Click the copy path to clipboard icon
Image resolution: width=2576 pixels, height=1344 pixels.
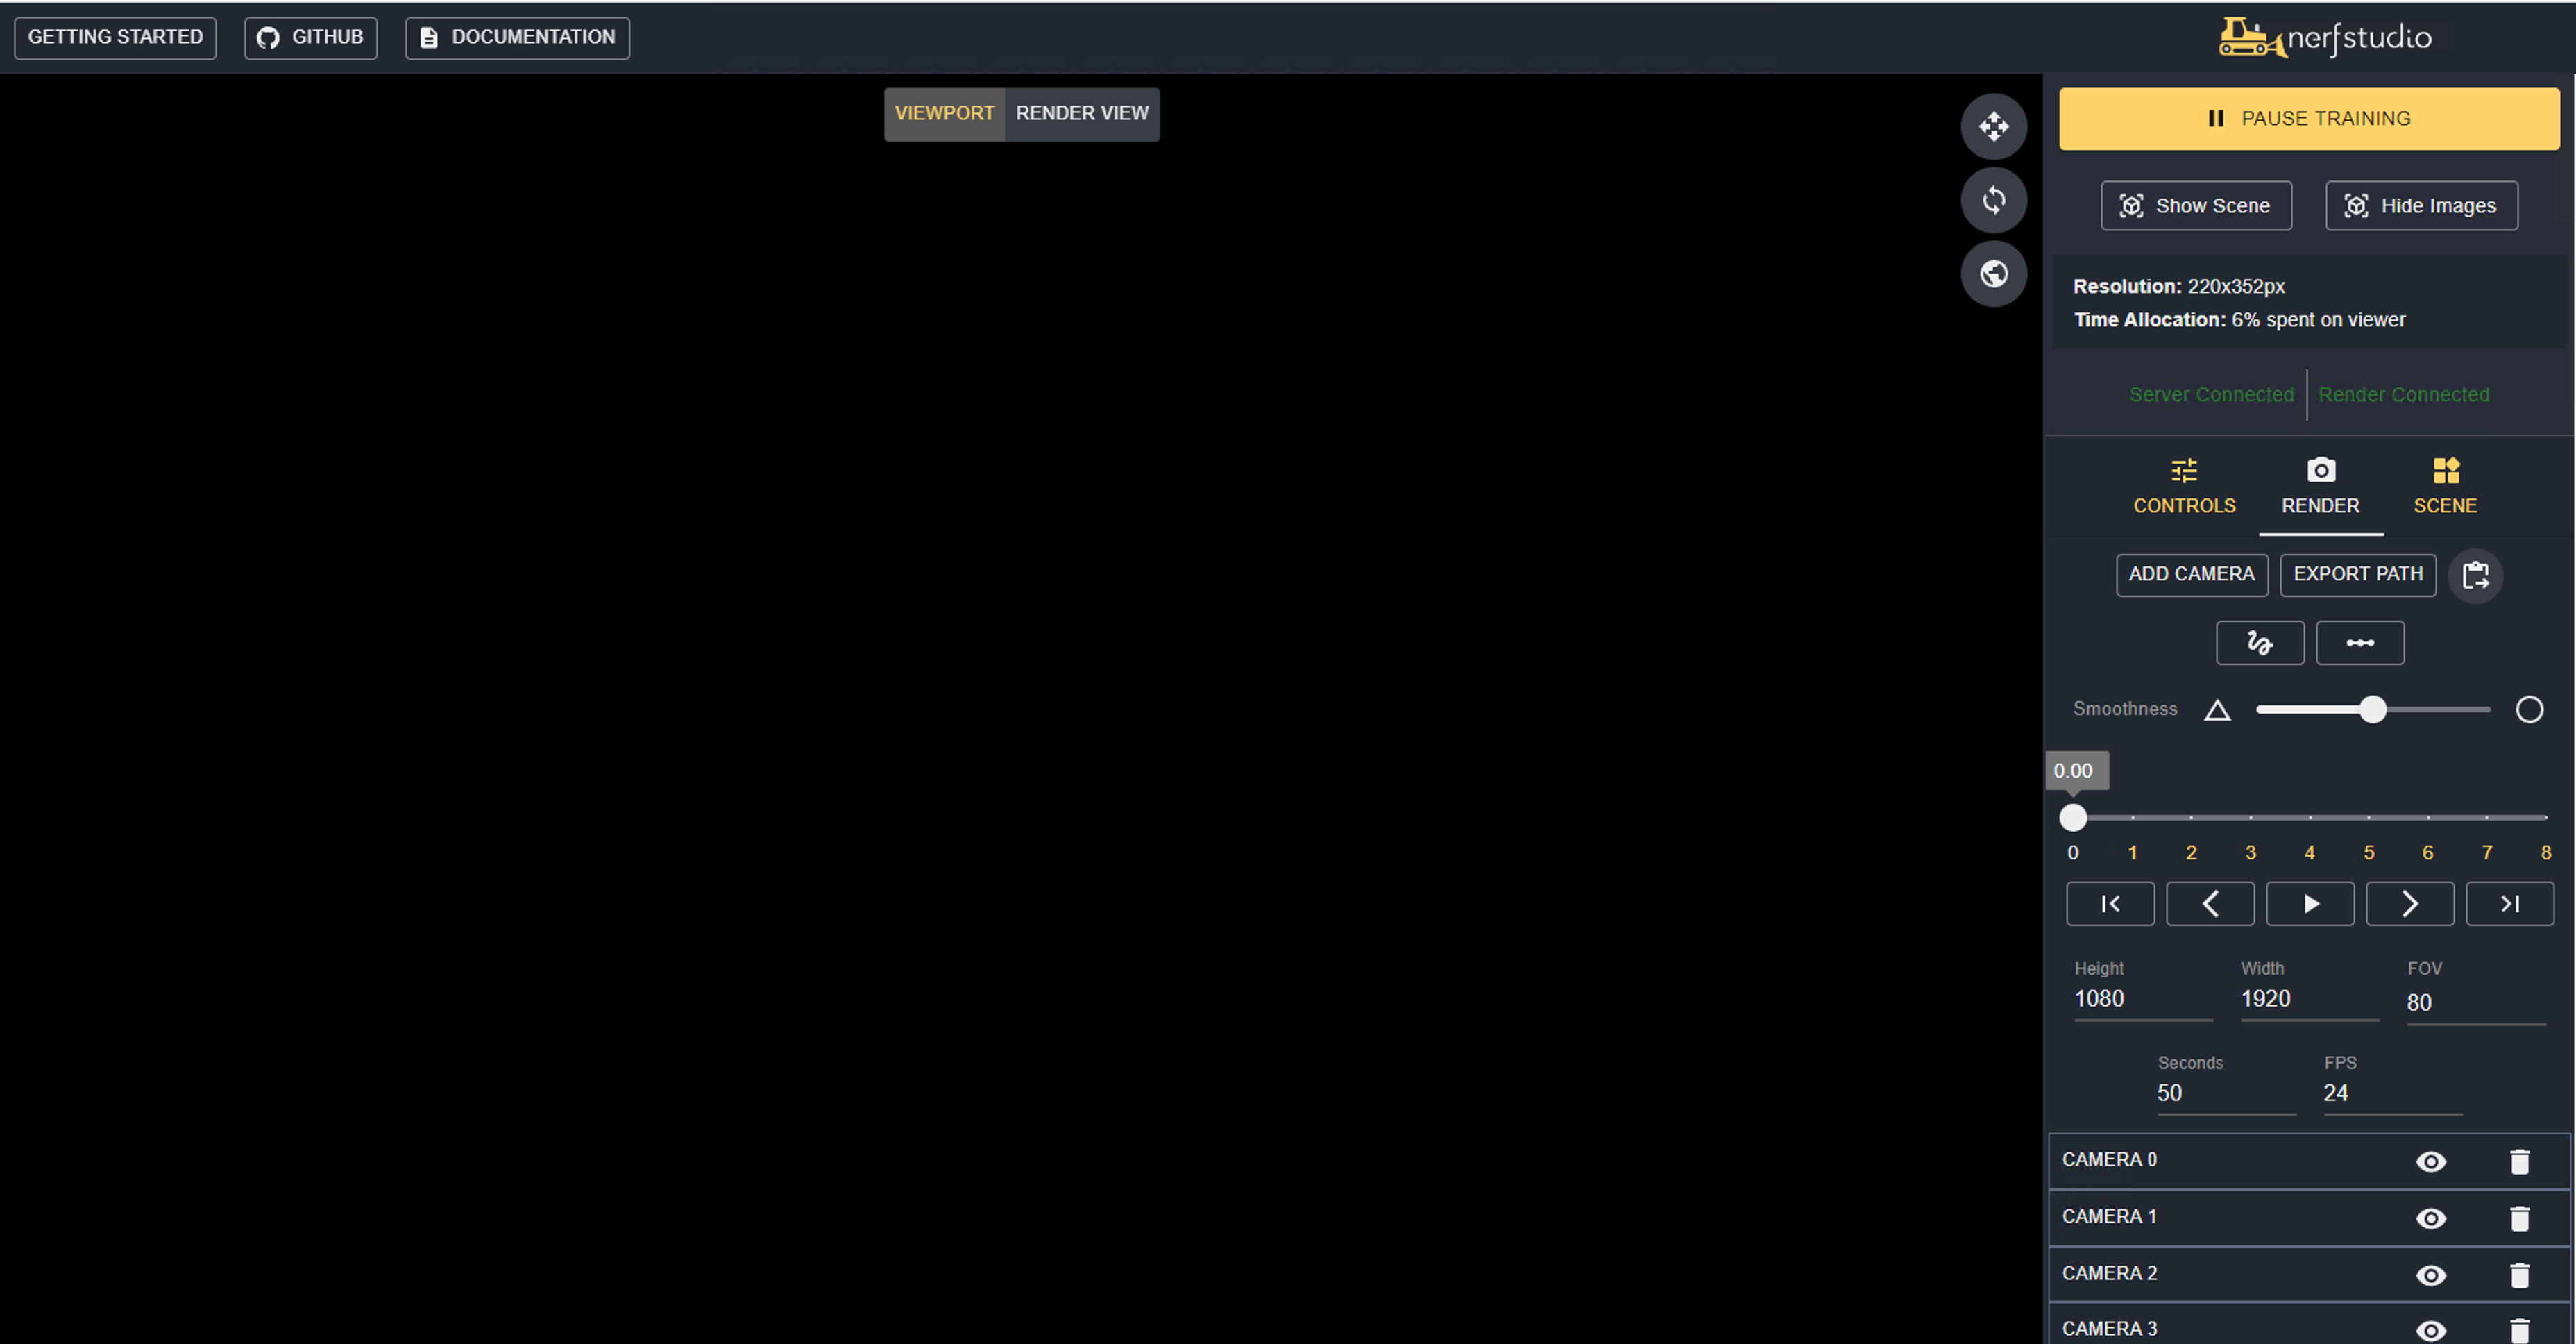[x=2477, y=575]
